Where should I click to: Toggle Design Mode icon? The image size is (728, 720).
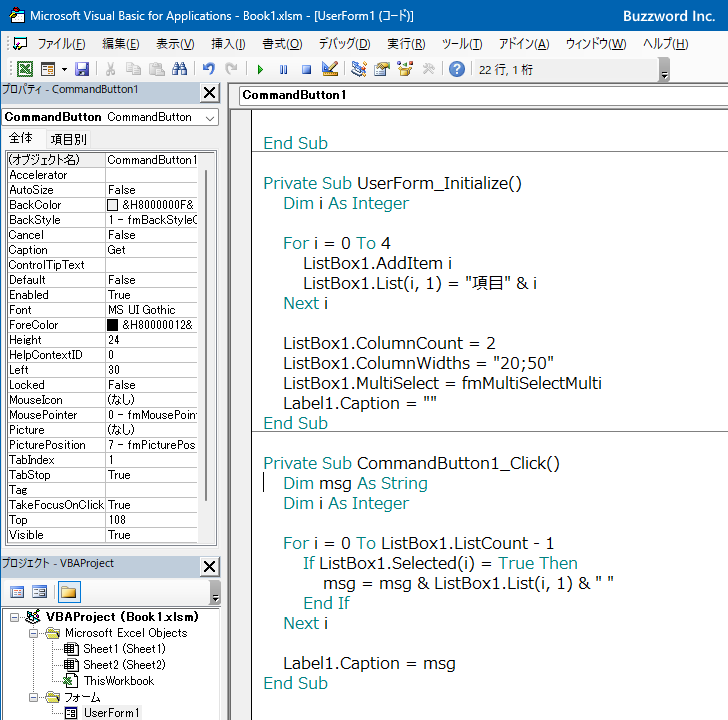[x=330, y=70]
